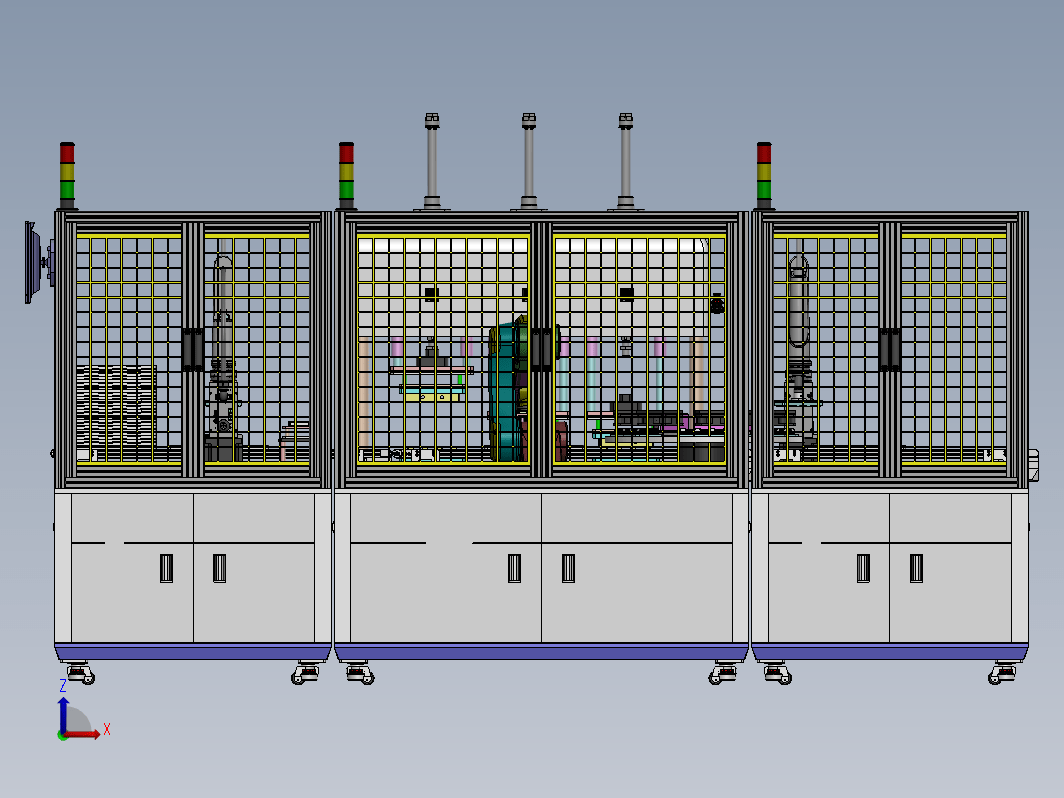Screen dimensions: 1064x798
Task: Click the black door latch on the right enclosure
Action: pyautogui.click(x=890, y=349)
